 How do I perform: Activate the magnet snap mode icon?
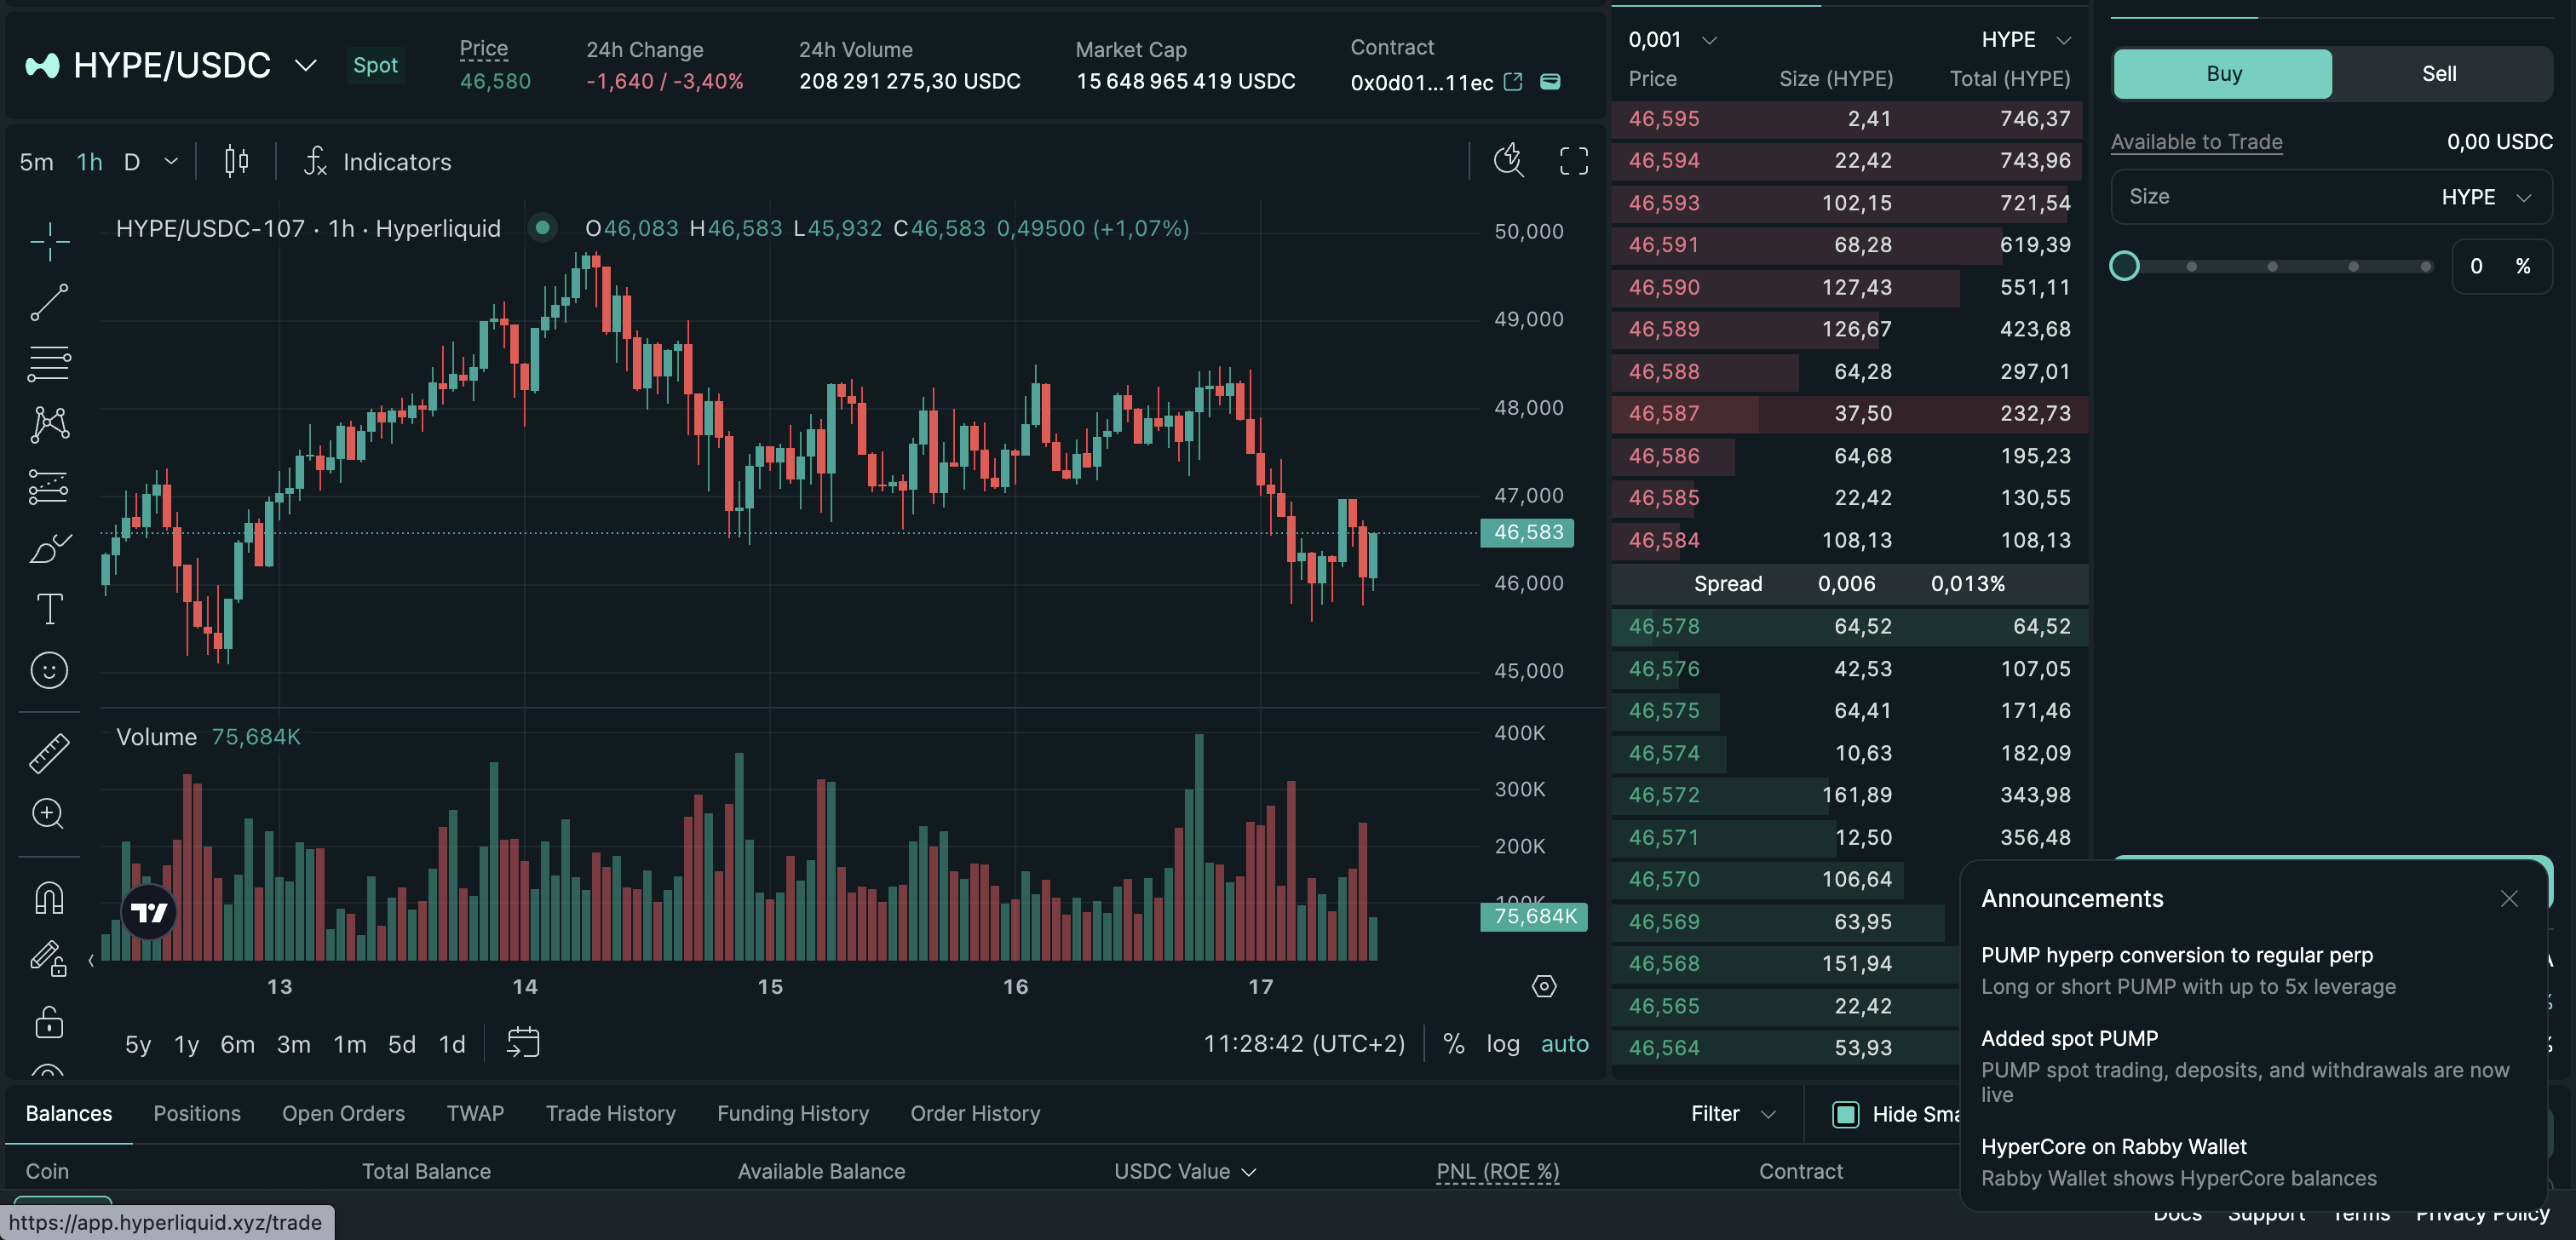[x=49, y=897]
